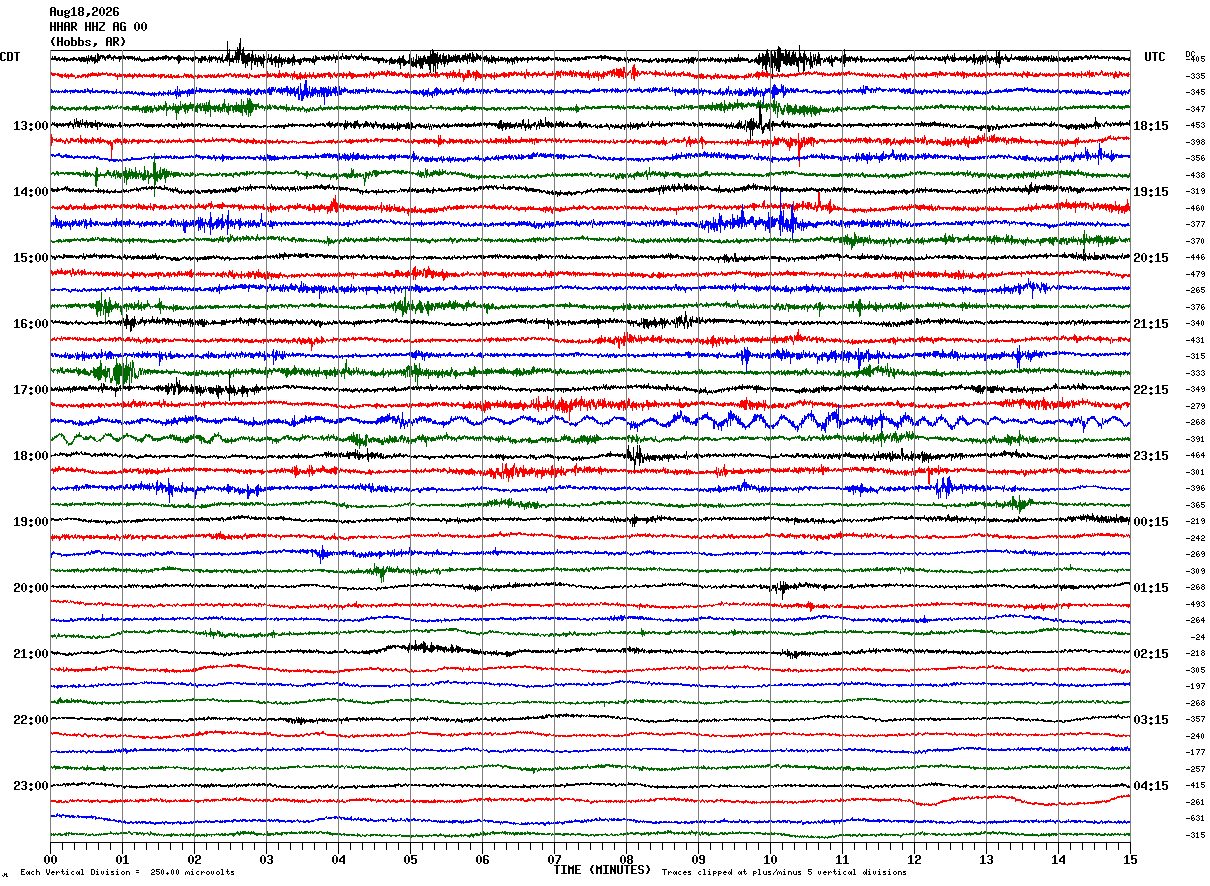Select the 17:00 CDT time label

[31, 390]
